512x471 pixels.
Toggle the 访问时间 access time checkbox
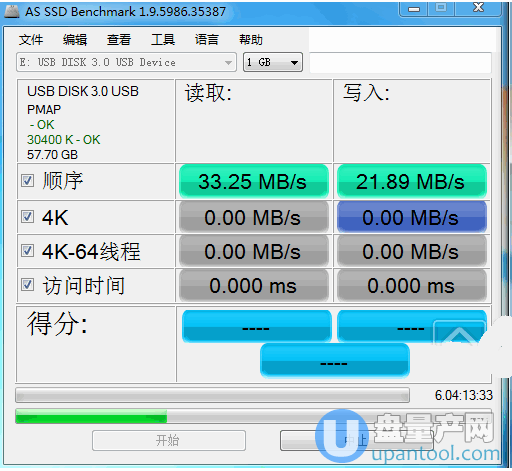pyautogui.click(x=27, y=285)
